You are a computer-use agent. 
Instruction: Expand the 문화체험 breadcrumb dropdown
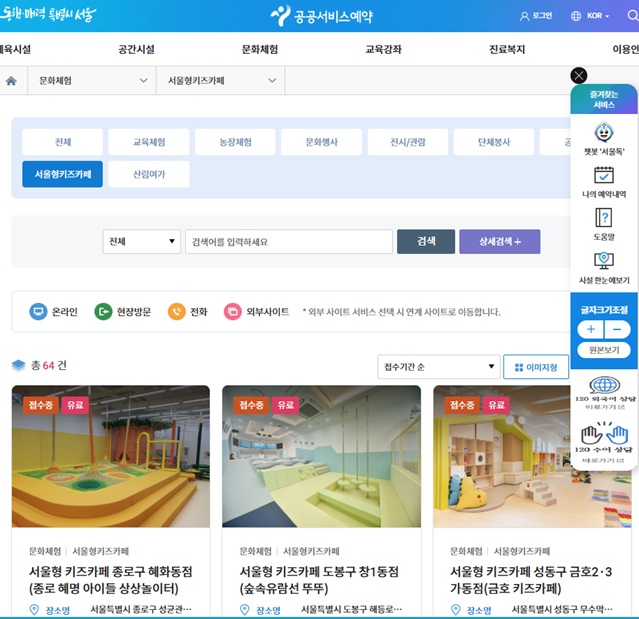pos(92,81)
